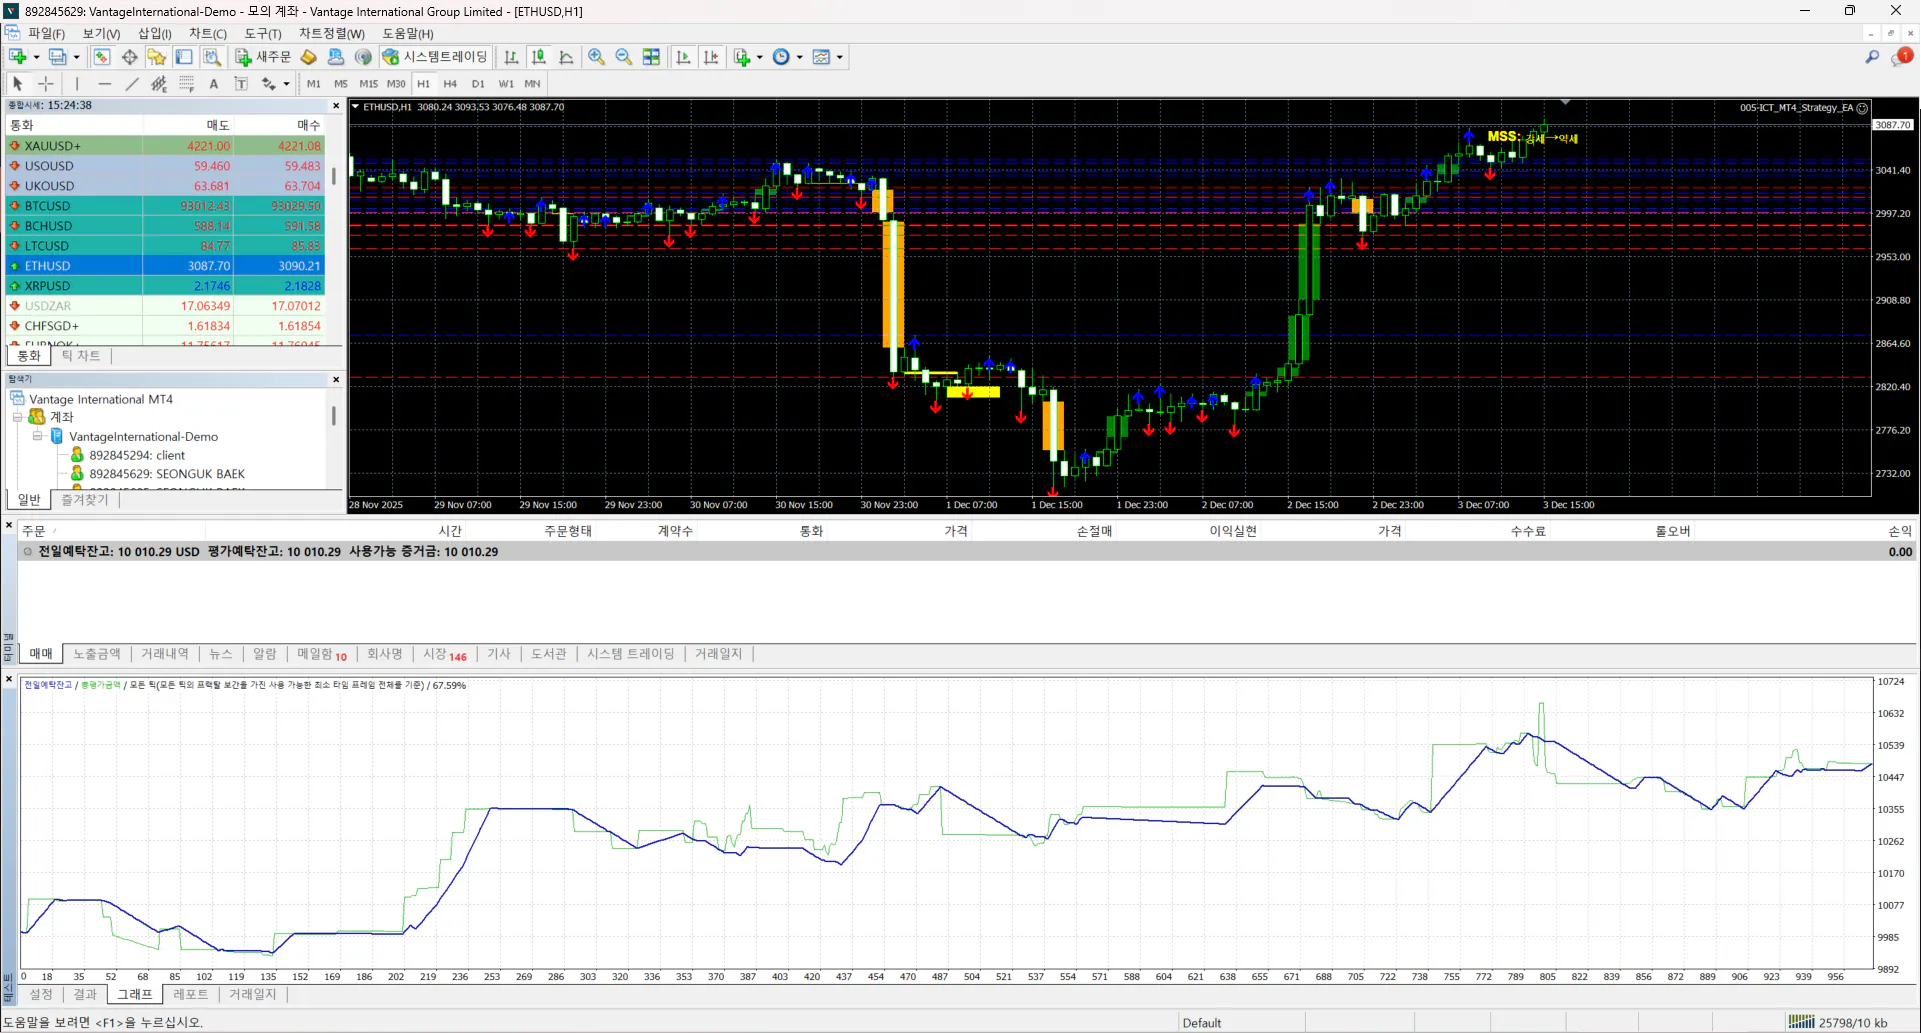Select the cursor arrow tool
Viewport: 1921px width, 1033px height.
click(x=18, y=84)
